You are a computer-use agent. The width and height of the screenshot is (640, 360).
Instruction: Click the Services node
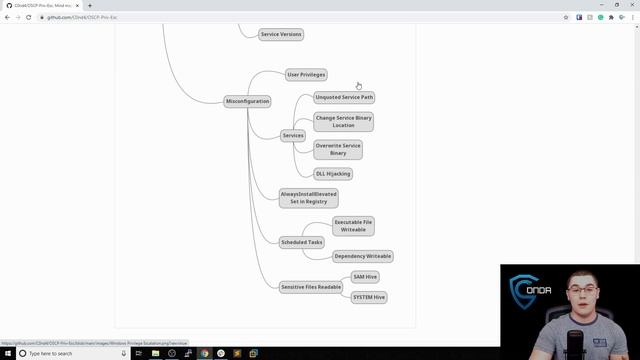click(293, 136)
